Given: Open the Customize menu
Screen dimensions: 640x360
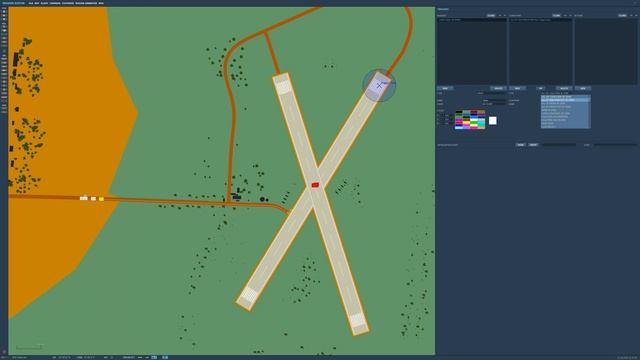Looking at the screenshot, I should point(68,3).
